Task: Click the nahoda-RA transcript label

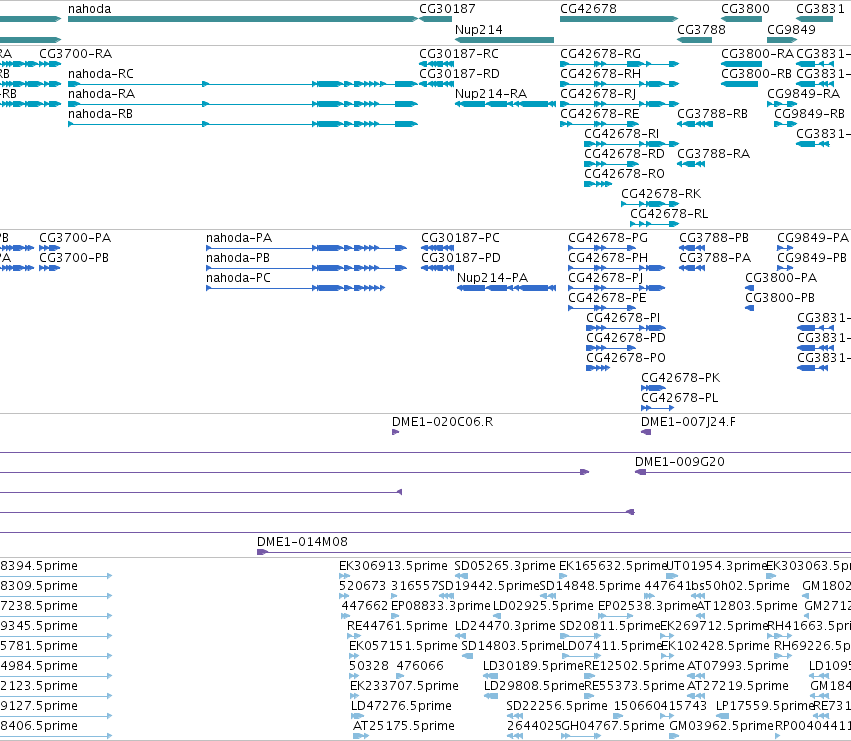Action: [x=101, y=94]
